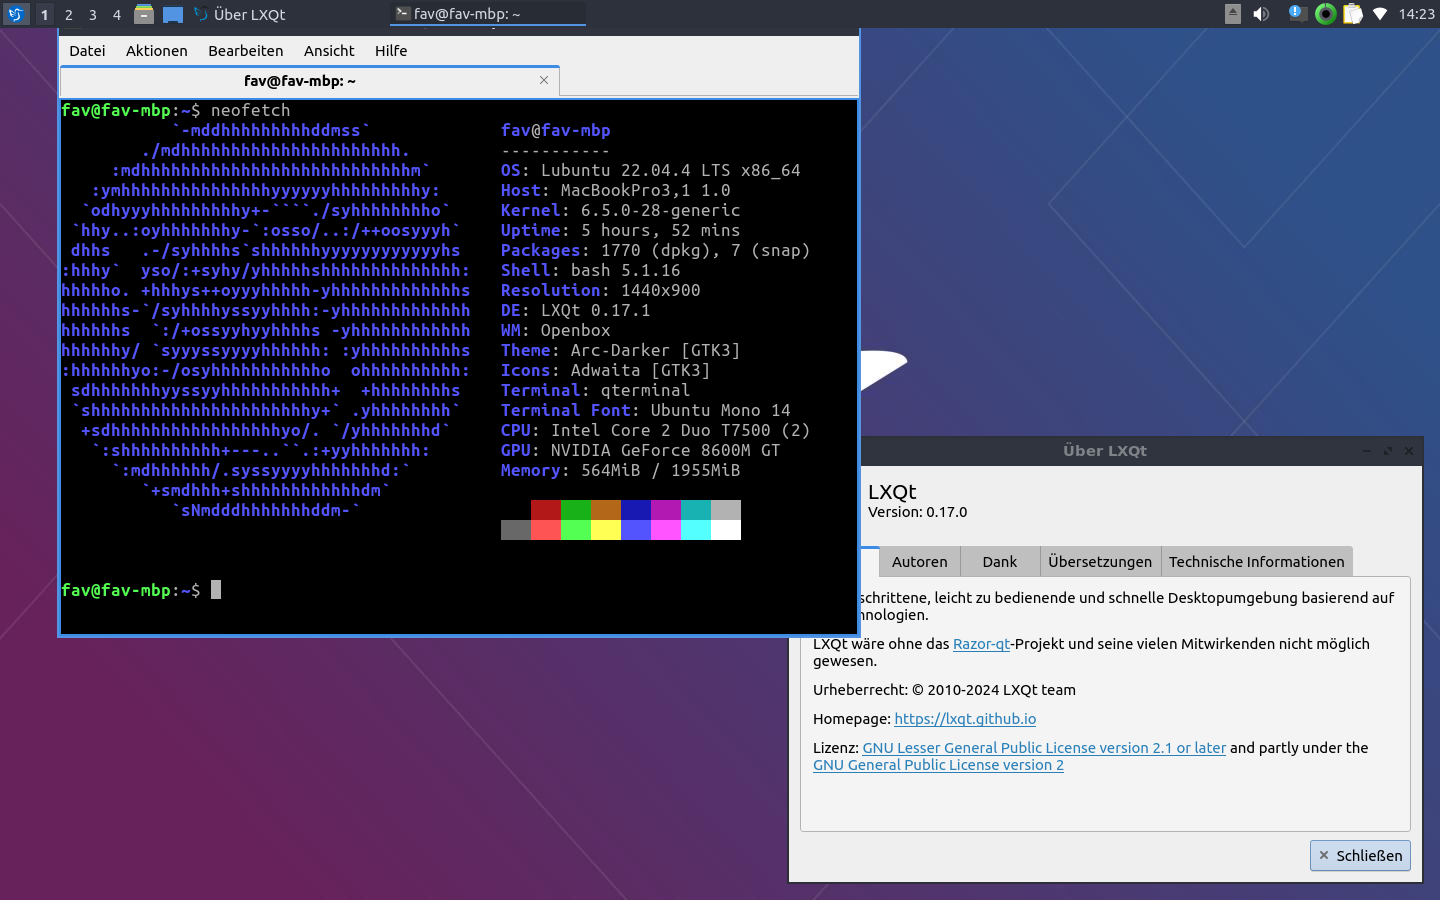
Task: Click the white neofetch color block
Action: tap(726, 530)
